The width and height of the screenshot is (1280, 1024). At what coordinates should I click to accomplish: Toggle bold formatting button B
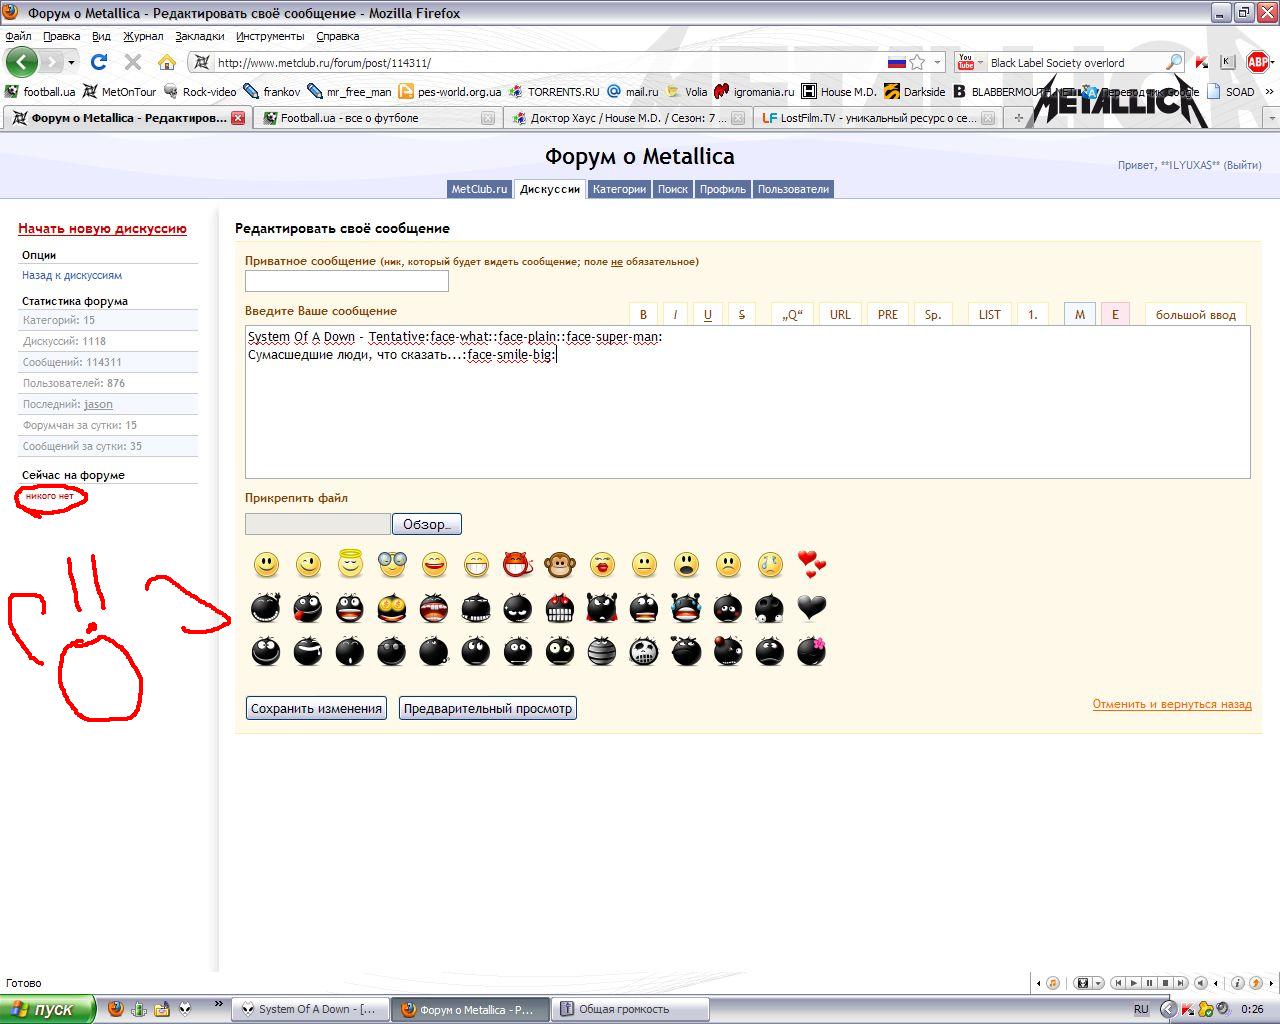pos(643,314)
